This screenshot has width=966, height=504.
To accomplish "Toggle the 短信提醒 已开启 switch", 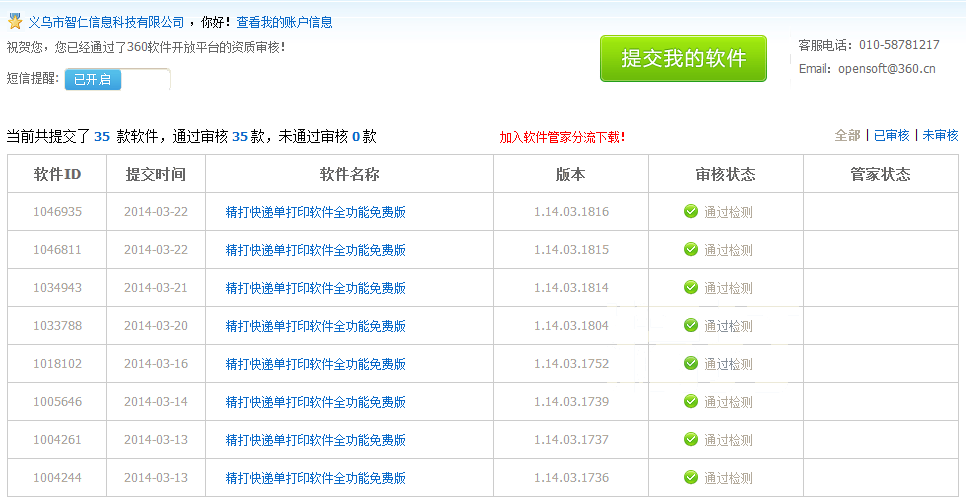I will [x=117, y=79].
